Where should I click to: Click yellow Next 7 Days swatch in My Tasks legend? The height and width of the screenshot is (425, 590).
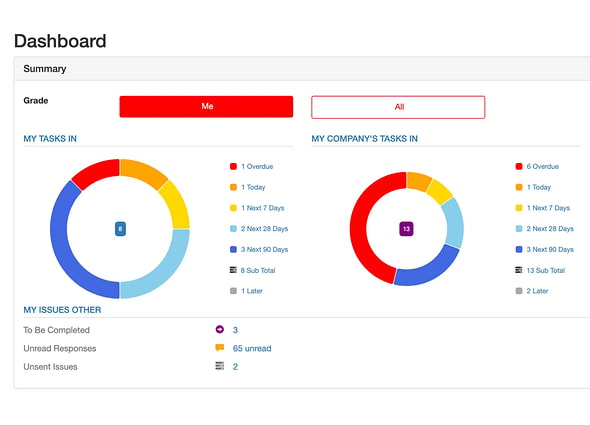click(x=233, y=208)
